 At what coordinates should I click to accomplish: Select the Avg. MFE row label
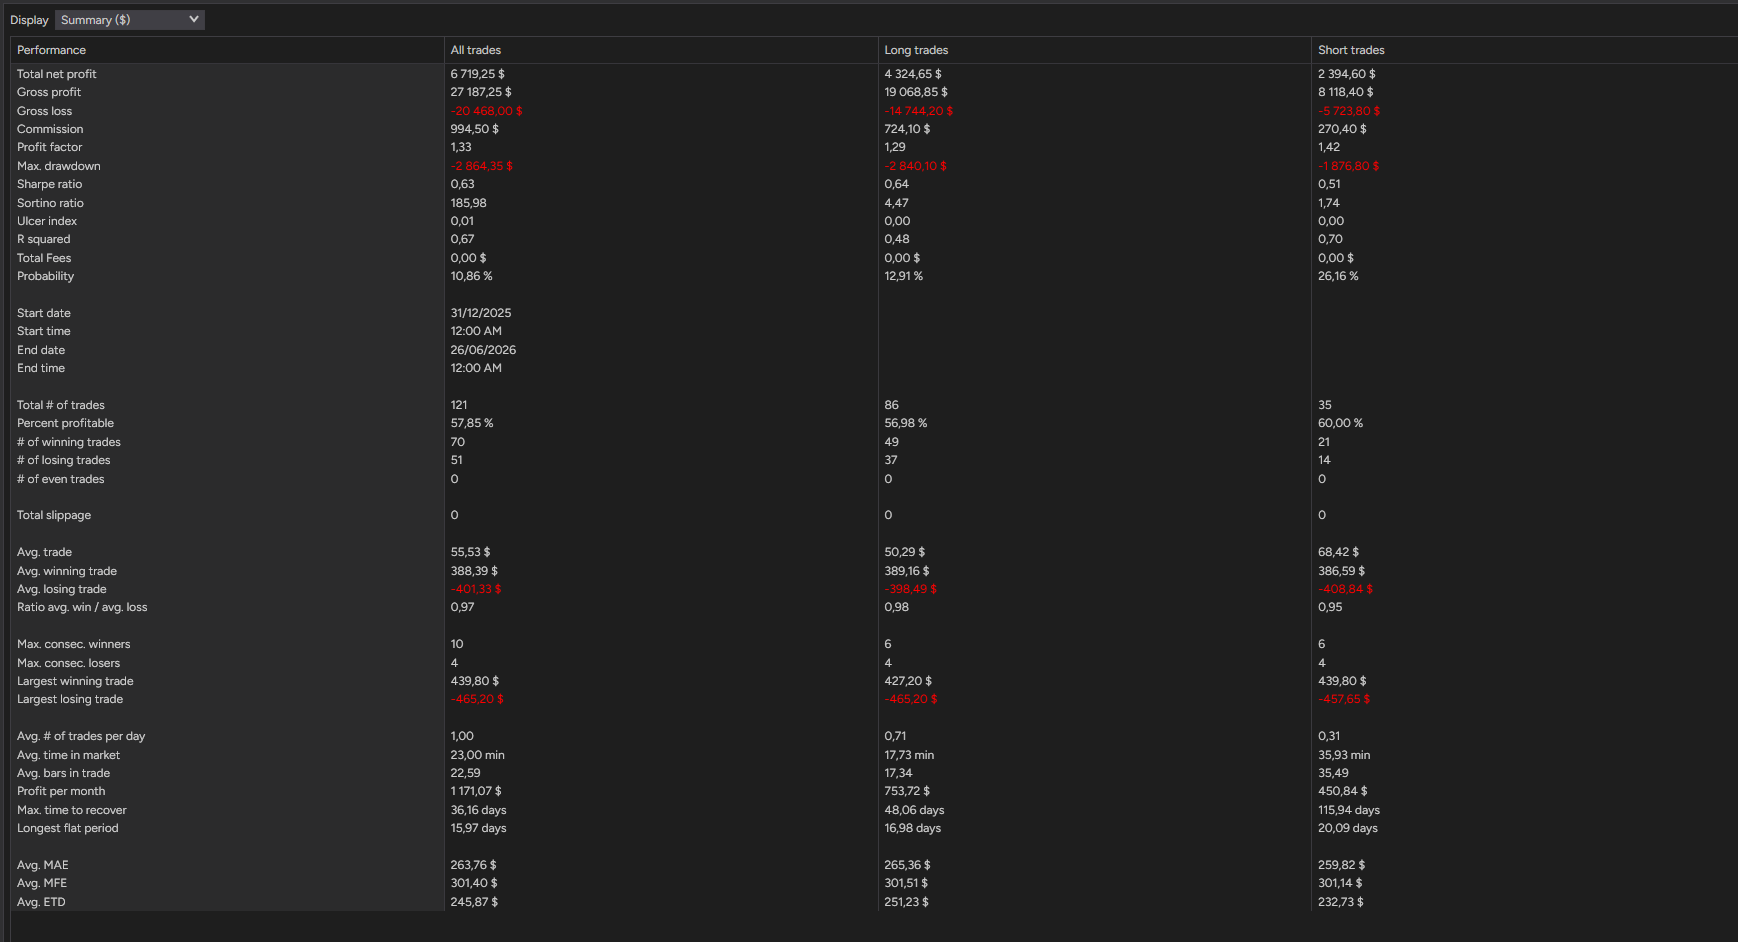tap(42, 883)
